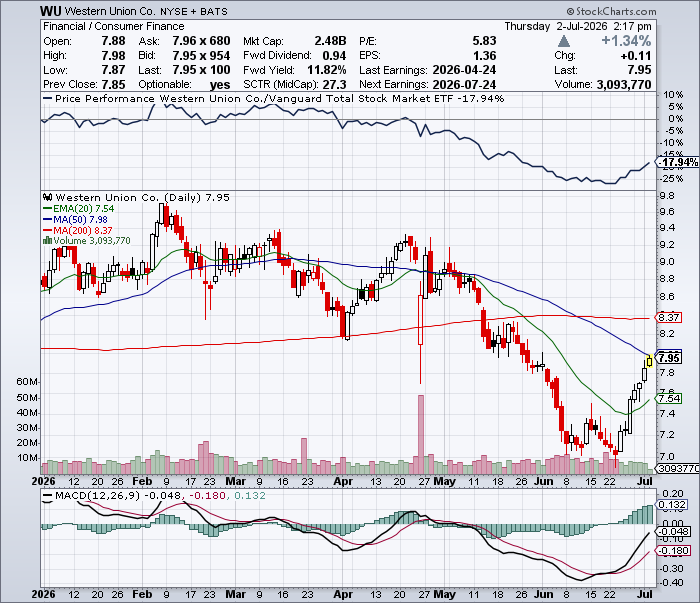Click the 7.54 green EMA axis tag
Viewport: 700px width, 603px height.
click(x=670, y=398)
